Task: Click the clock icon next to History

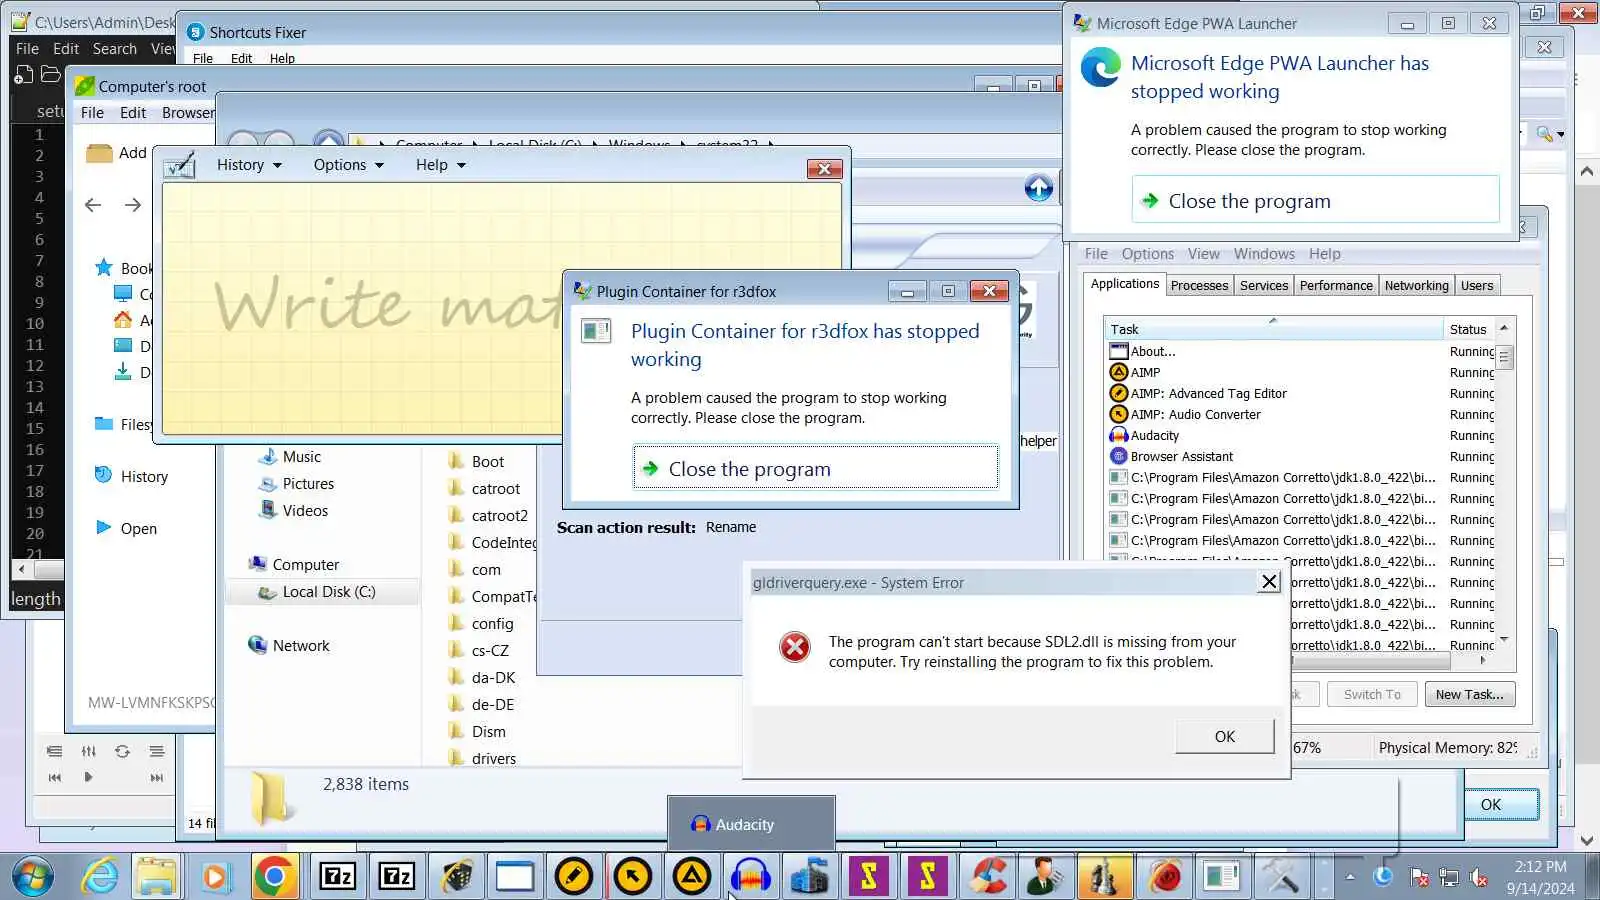Action: click(103, 475)
